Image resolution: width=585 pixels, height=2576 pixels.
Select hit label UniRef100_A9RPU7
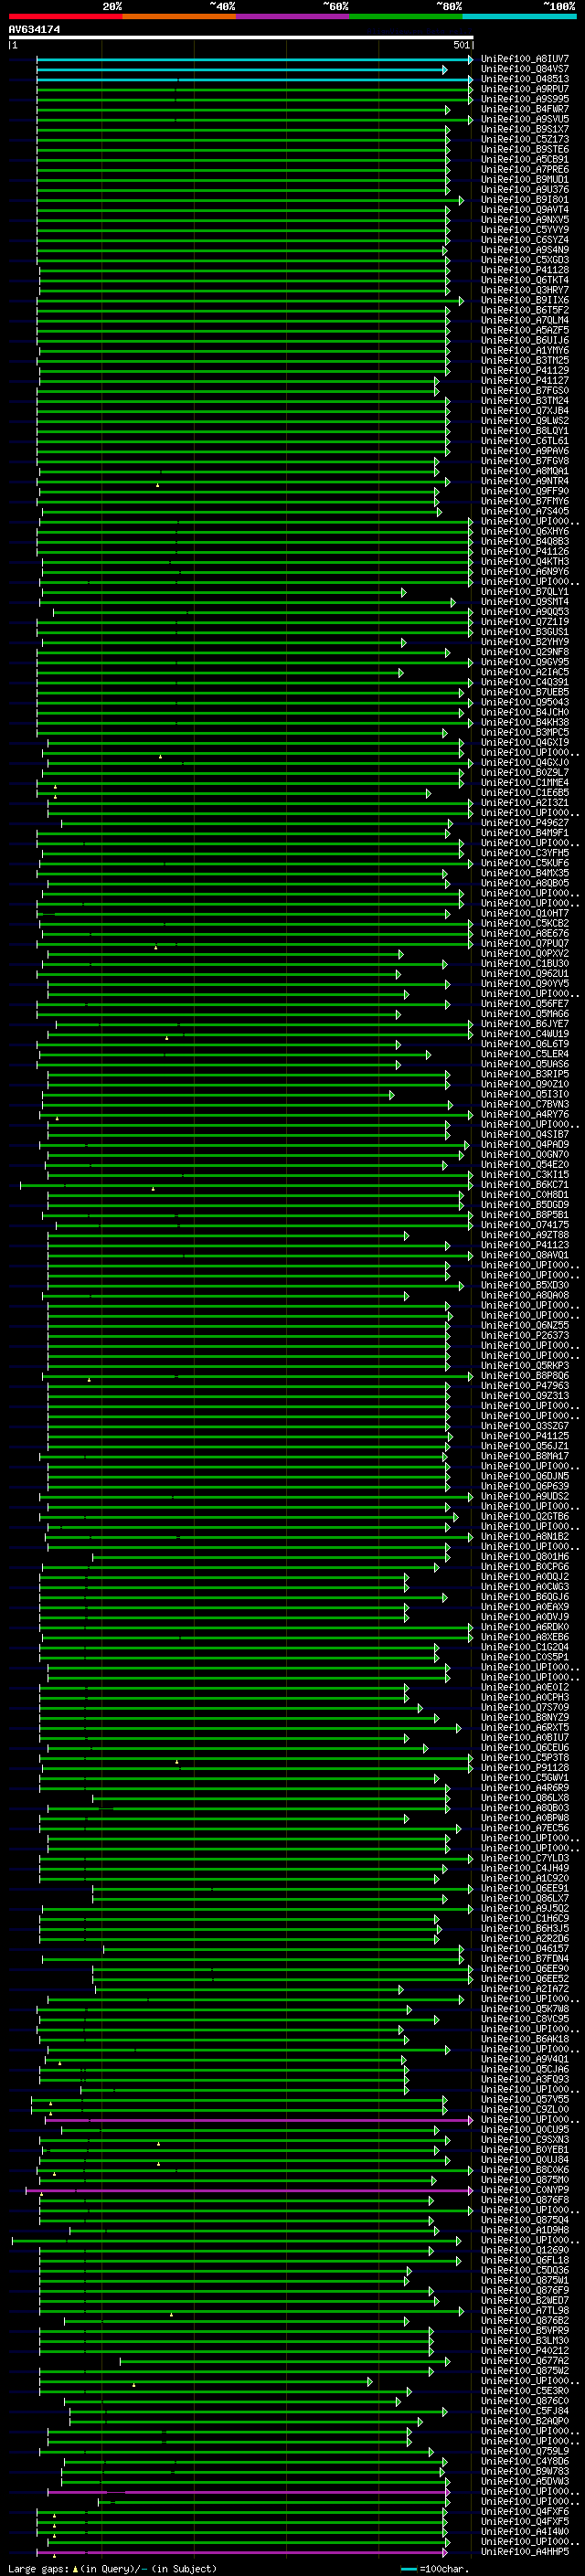(524, 89)
